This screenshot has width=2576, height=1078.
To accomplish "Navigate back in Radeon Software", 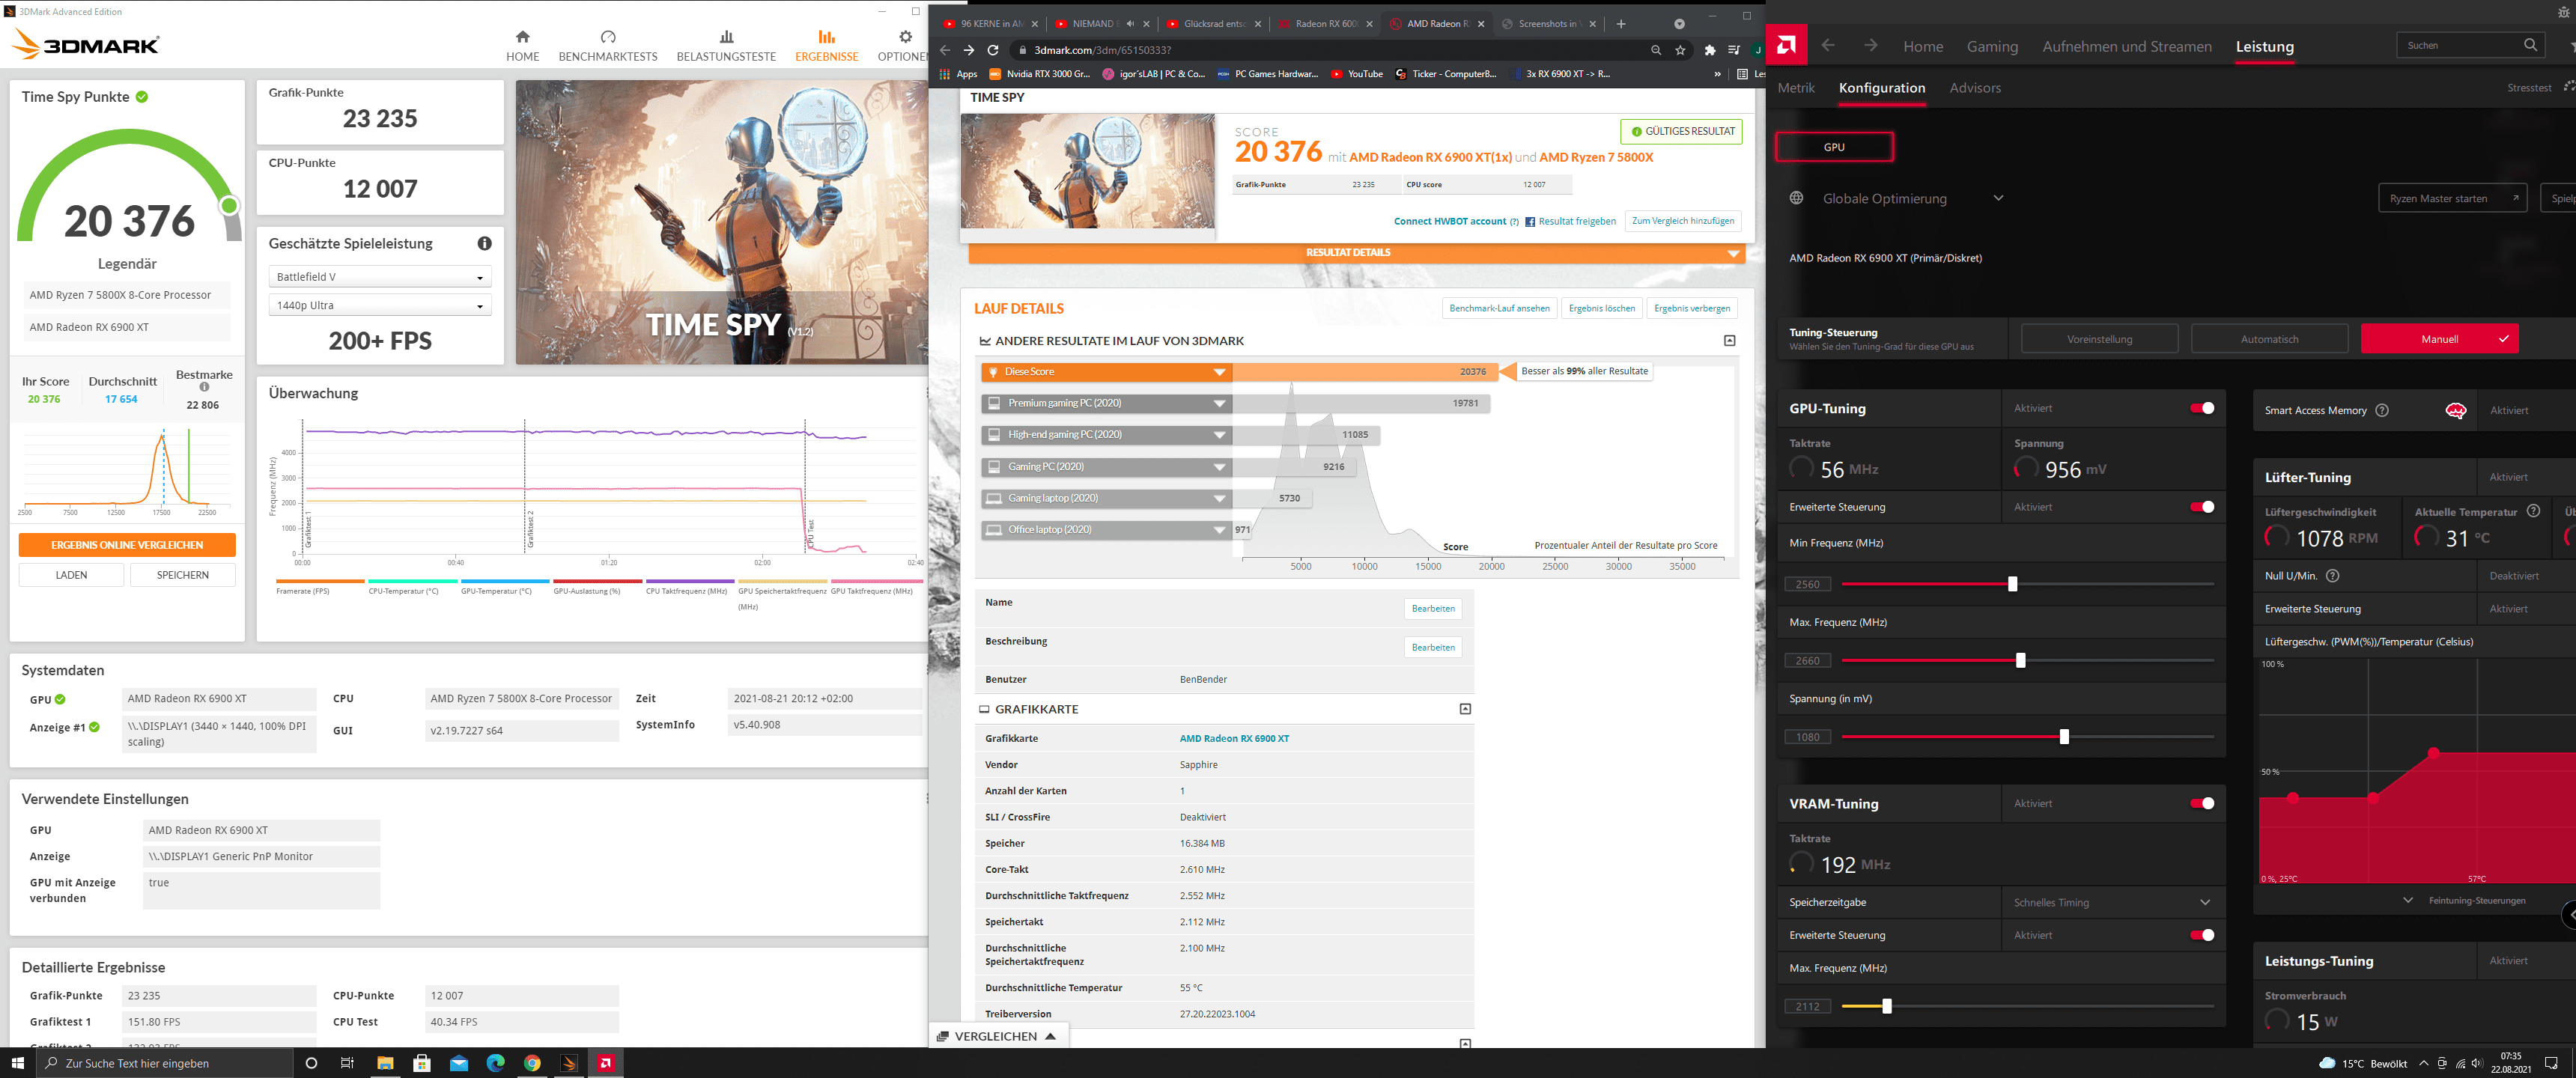I will 1828,46.
